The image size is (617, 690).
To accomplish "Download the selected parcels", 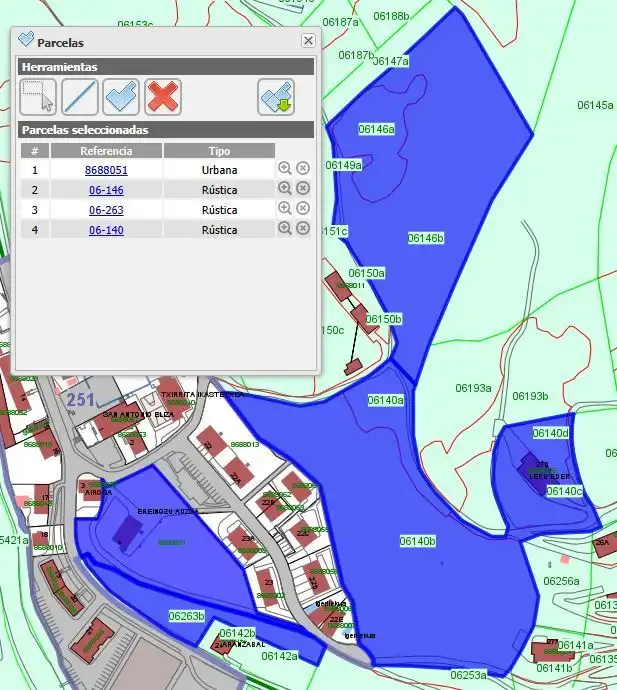I will click(276, 97).
